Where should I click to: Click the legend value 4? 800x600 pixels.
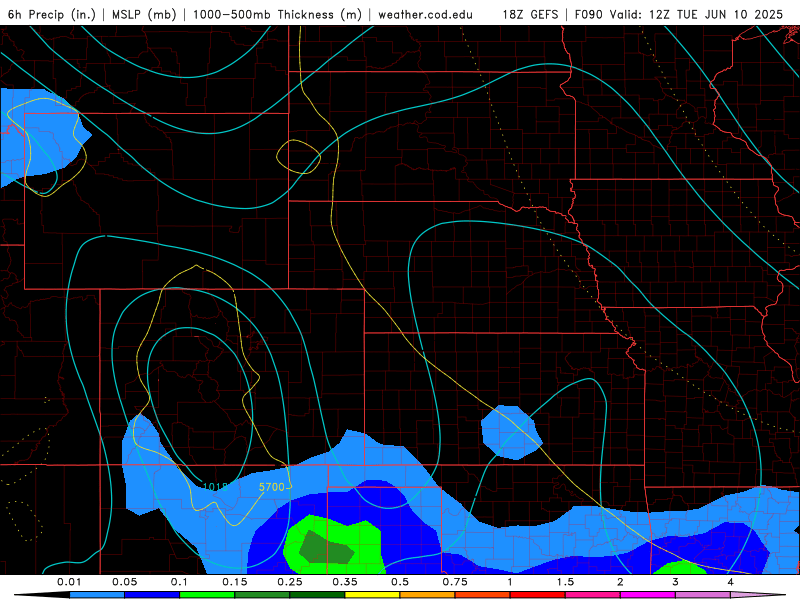731,582
